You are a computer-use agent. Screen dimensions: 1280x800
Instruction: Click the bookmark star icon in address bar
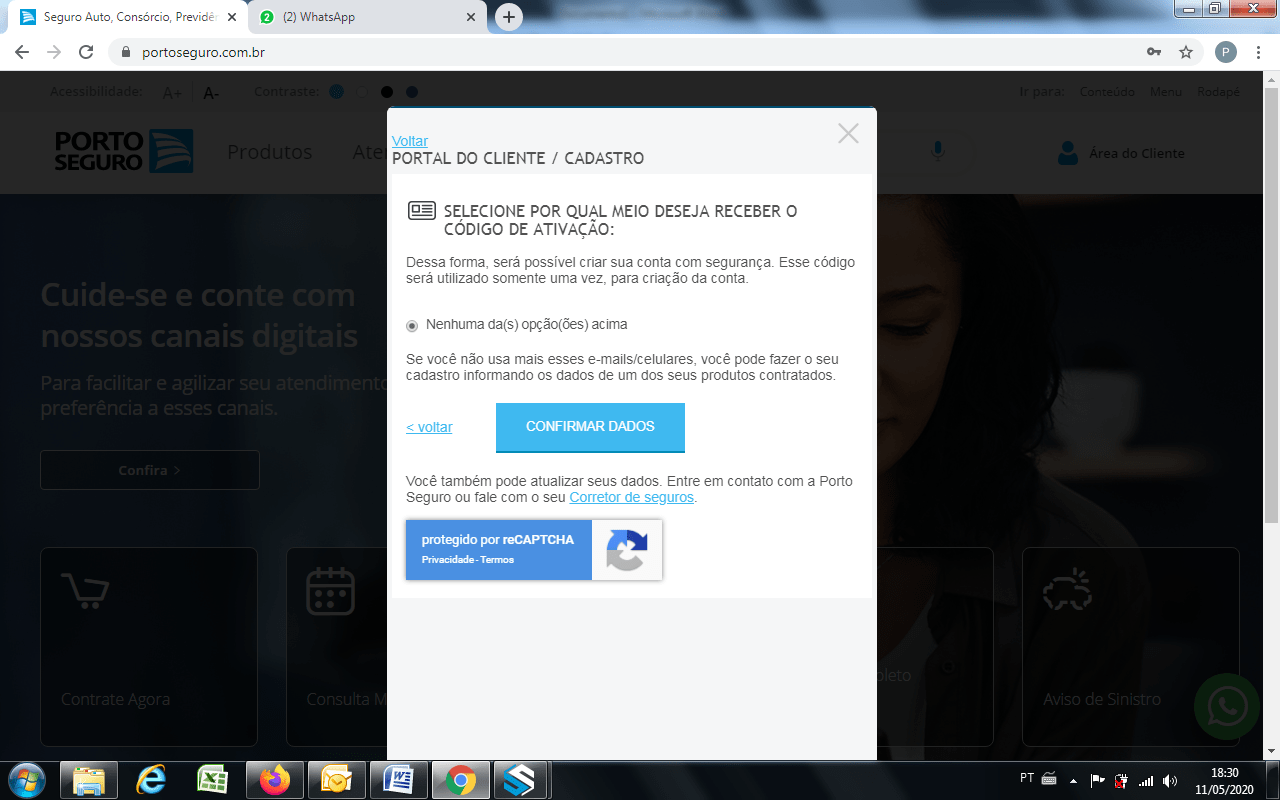(1186, 52)
